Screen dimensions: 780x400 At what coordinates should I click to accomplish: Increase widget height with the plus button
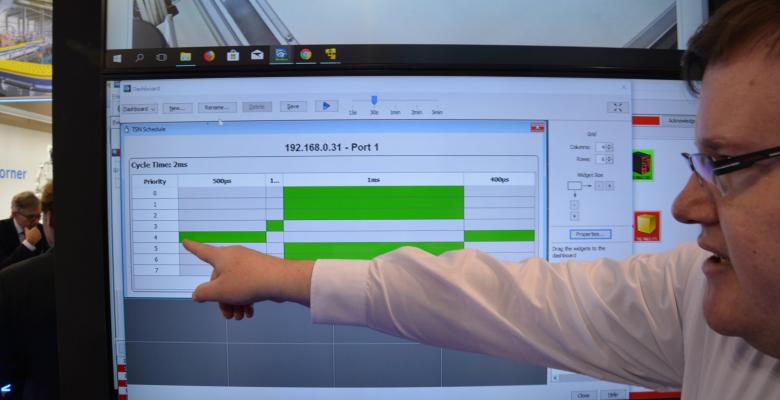click(575, 216)
